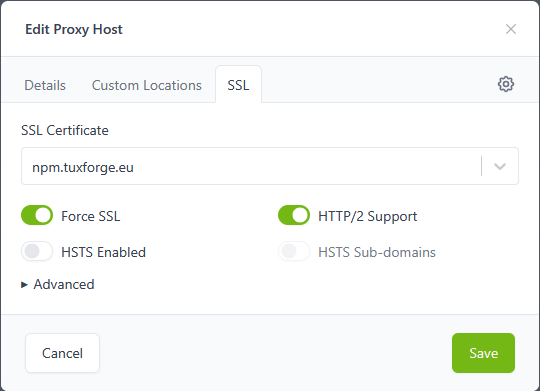Click the HTTP/2 Support label

pyautogui.click(x=367, y=216)
